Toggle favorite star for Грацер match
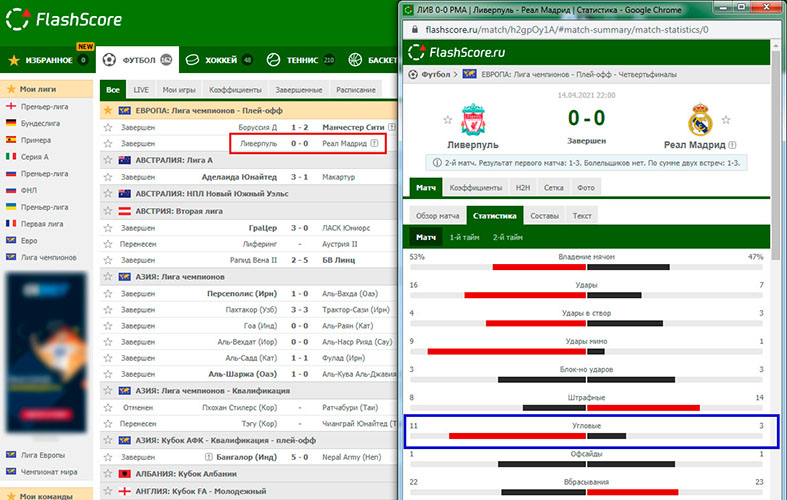The width and height of the screenshot is (787, 500). [107, 228]
